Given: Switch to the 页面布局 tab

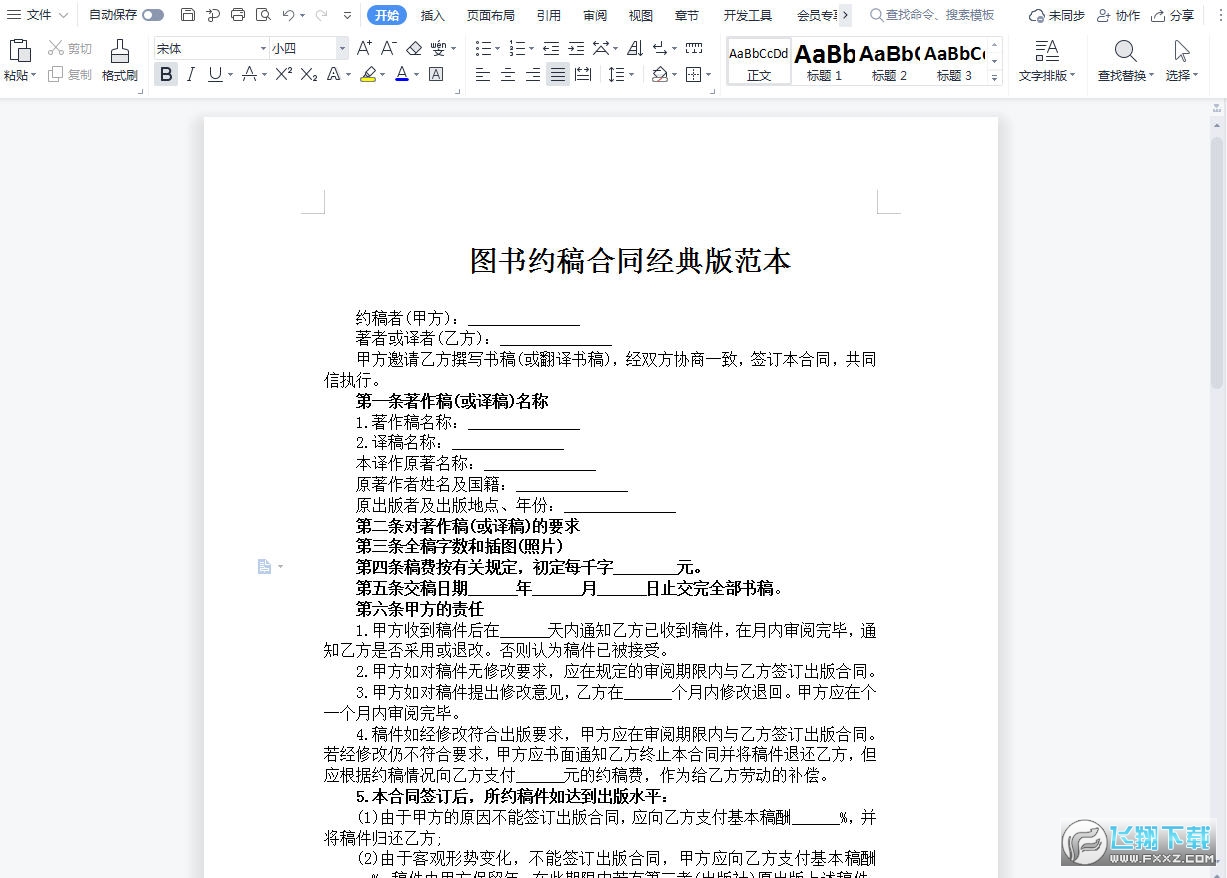Looking at the screenshot, I should (x=490, y=15).
